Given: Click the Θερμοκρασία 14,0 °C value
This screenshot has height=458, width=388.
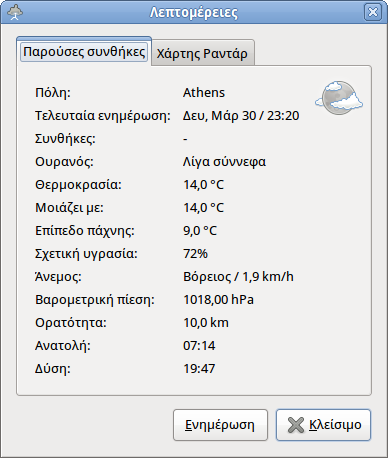Looking at the screenshot, I should point(203,185).
